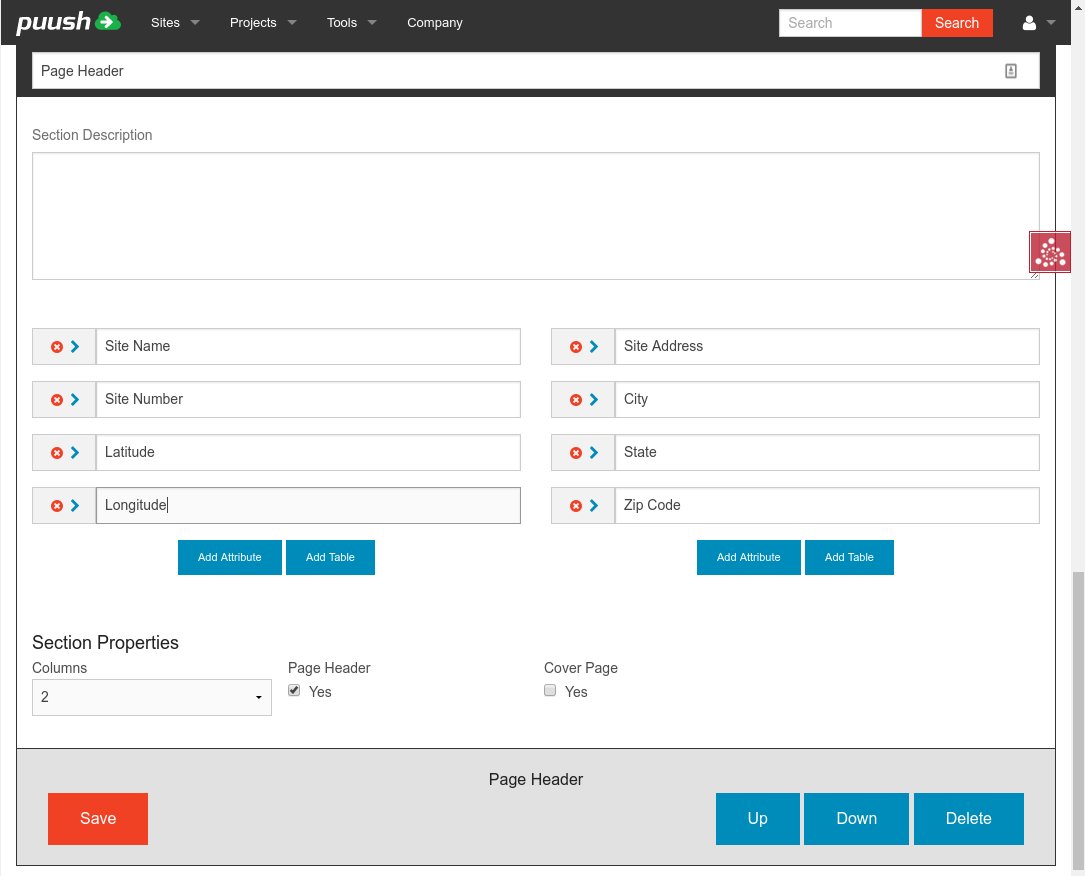Click the red remove icon beside Site Name
The image size is (1085, 876).
coord(57,347)
